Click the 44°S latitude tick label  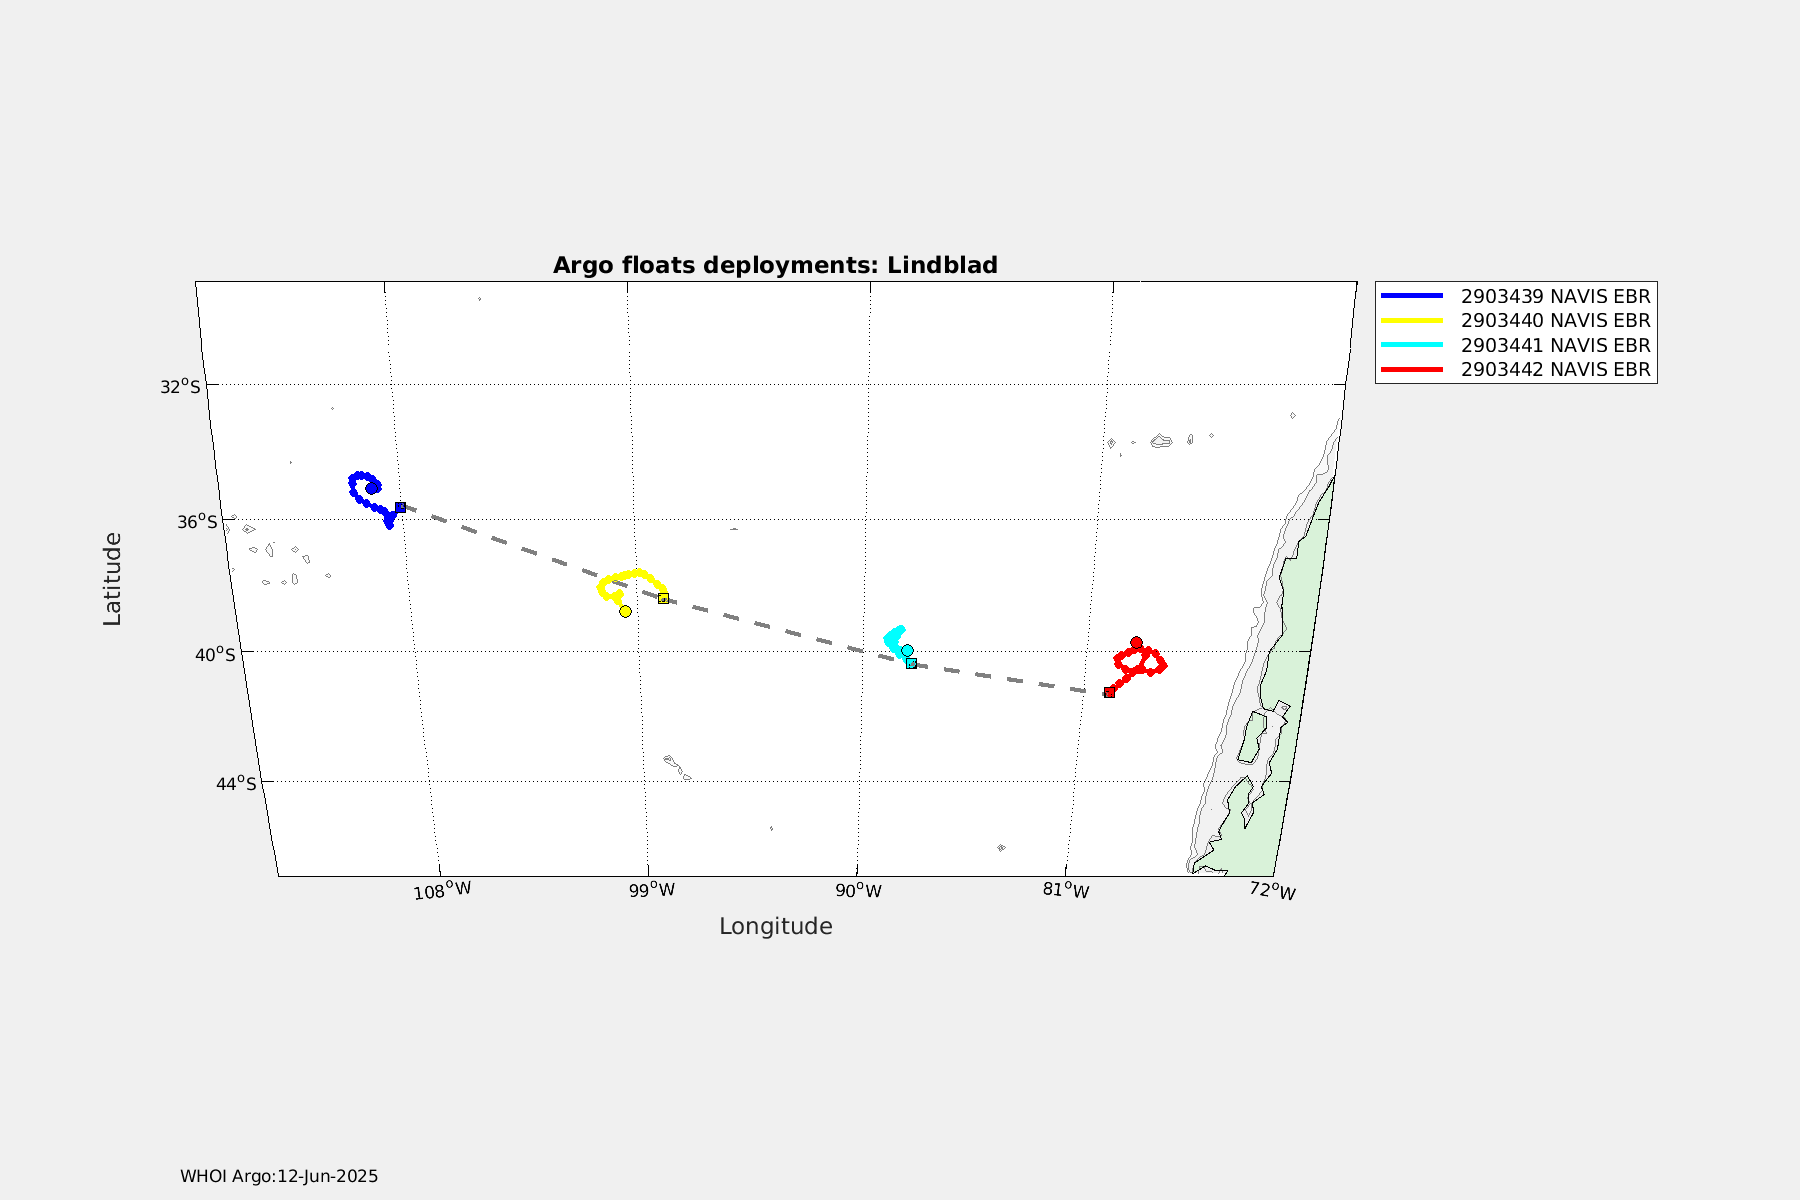236,783
